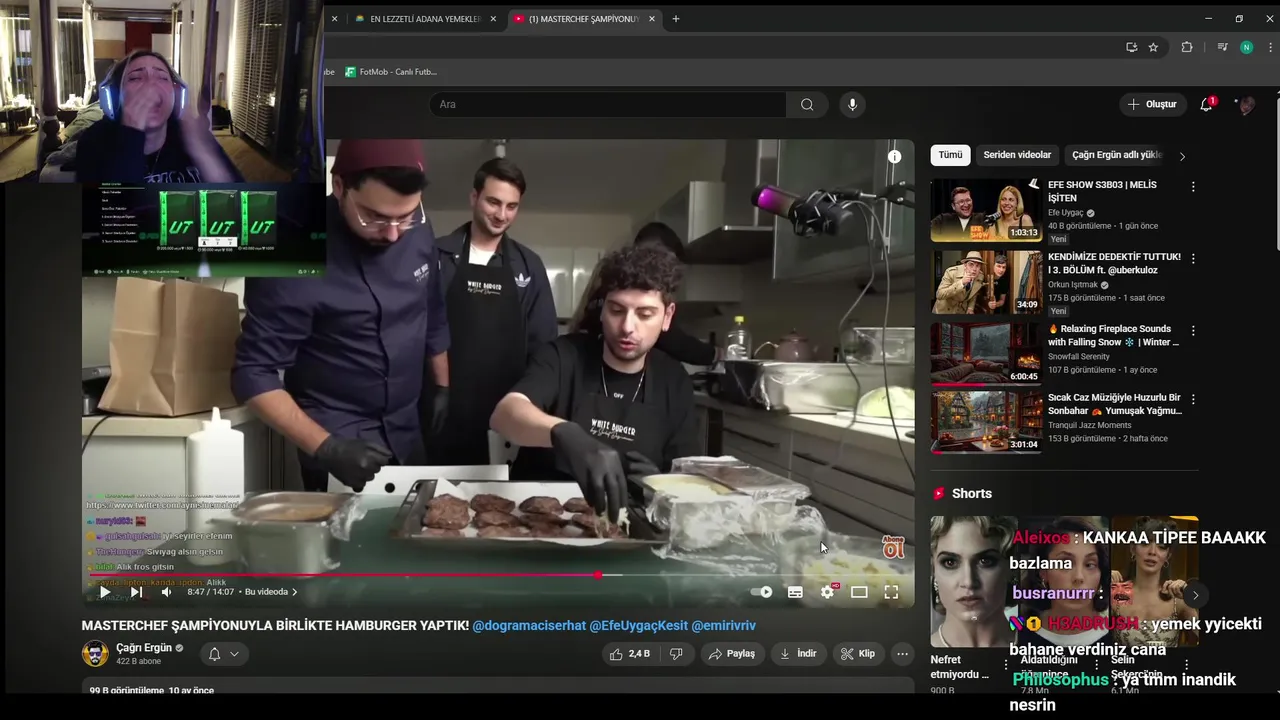Bookmark this page star icon
Viewport: 1280px width, 720px height.
coord(1153,47)
